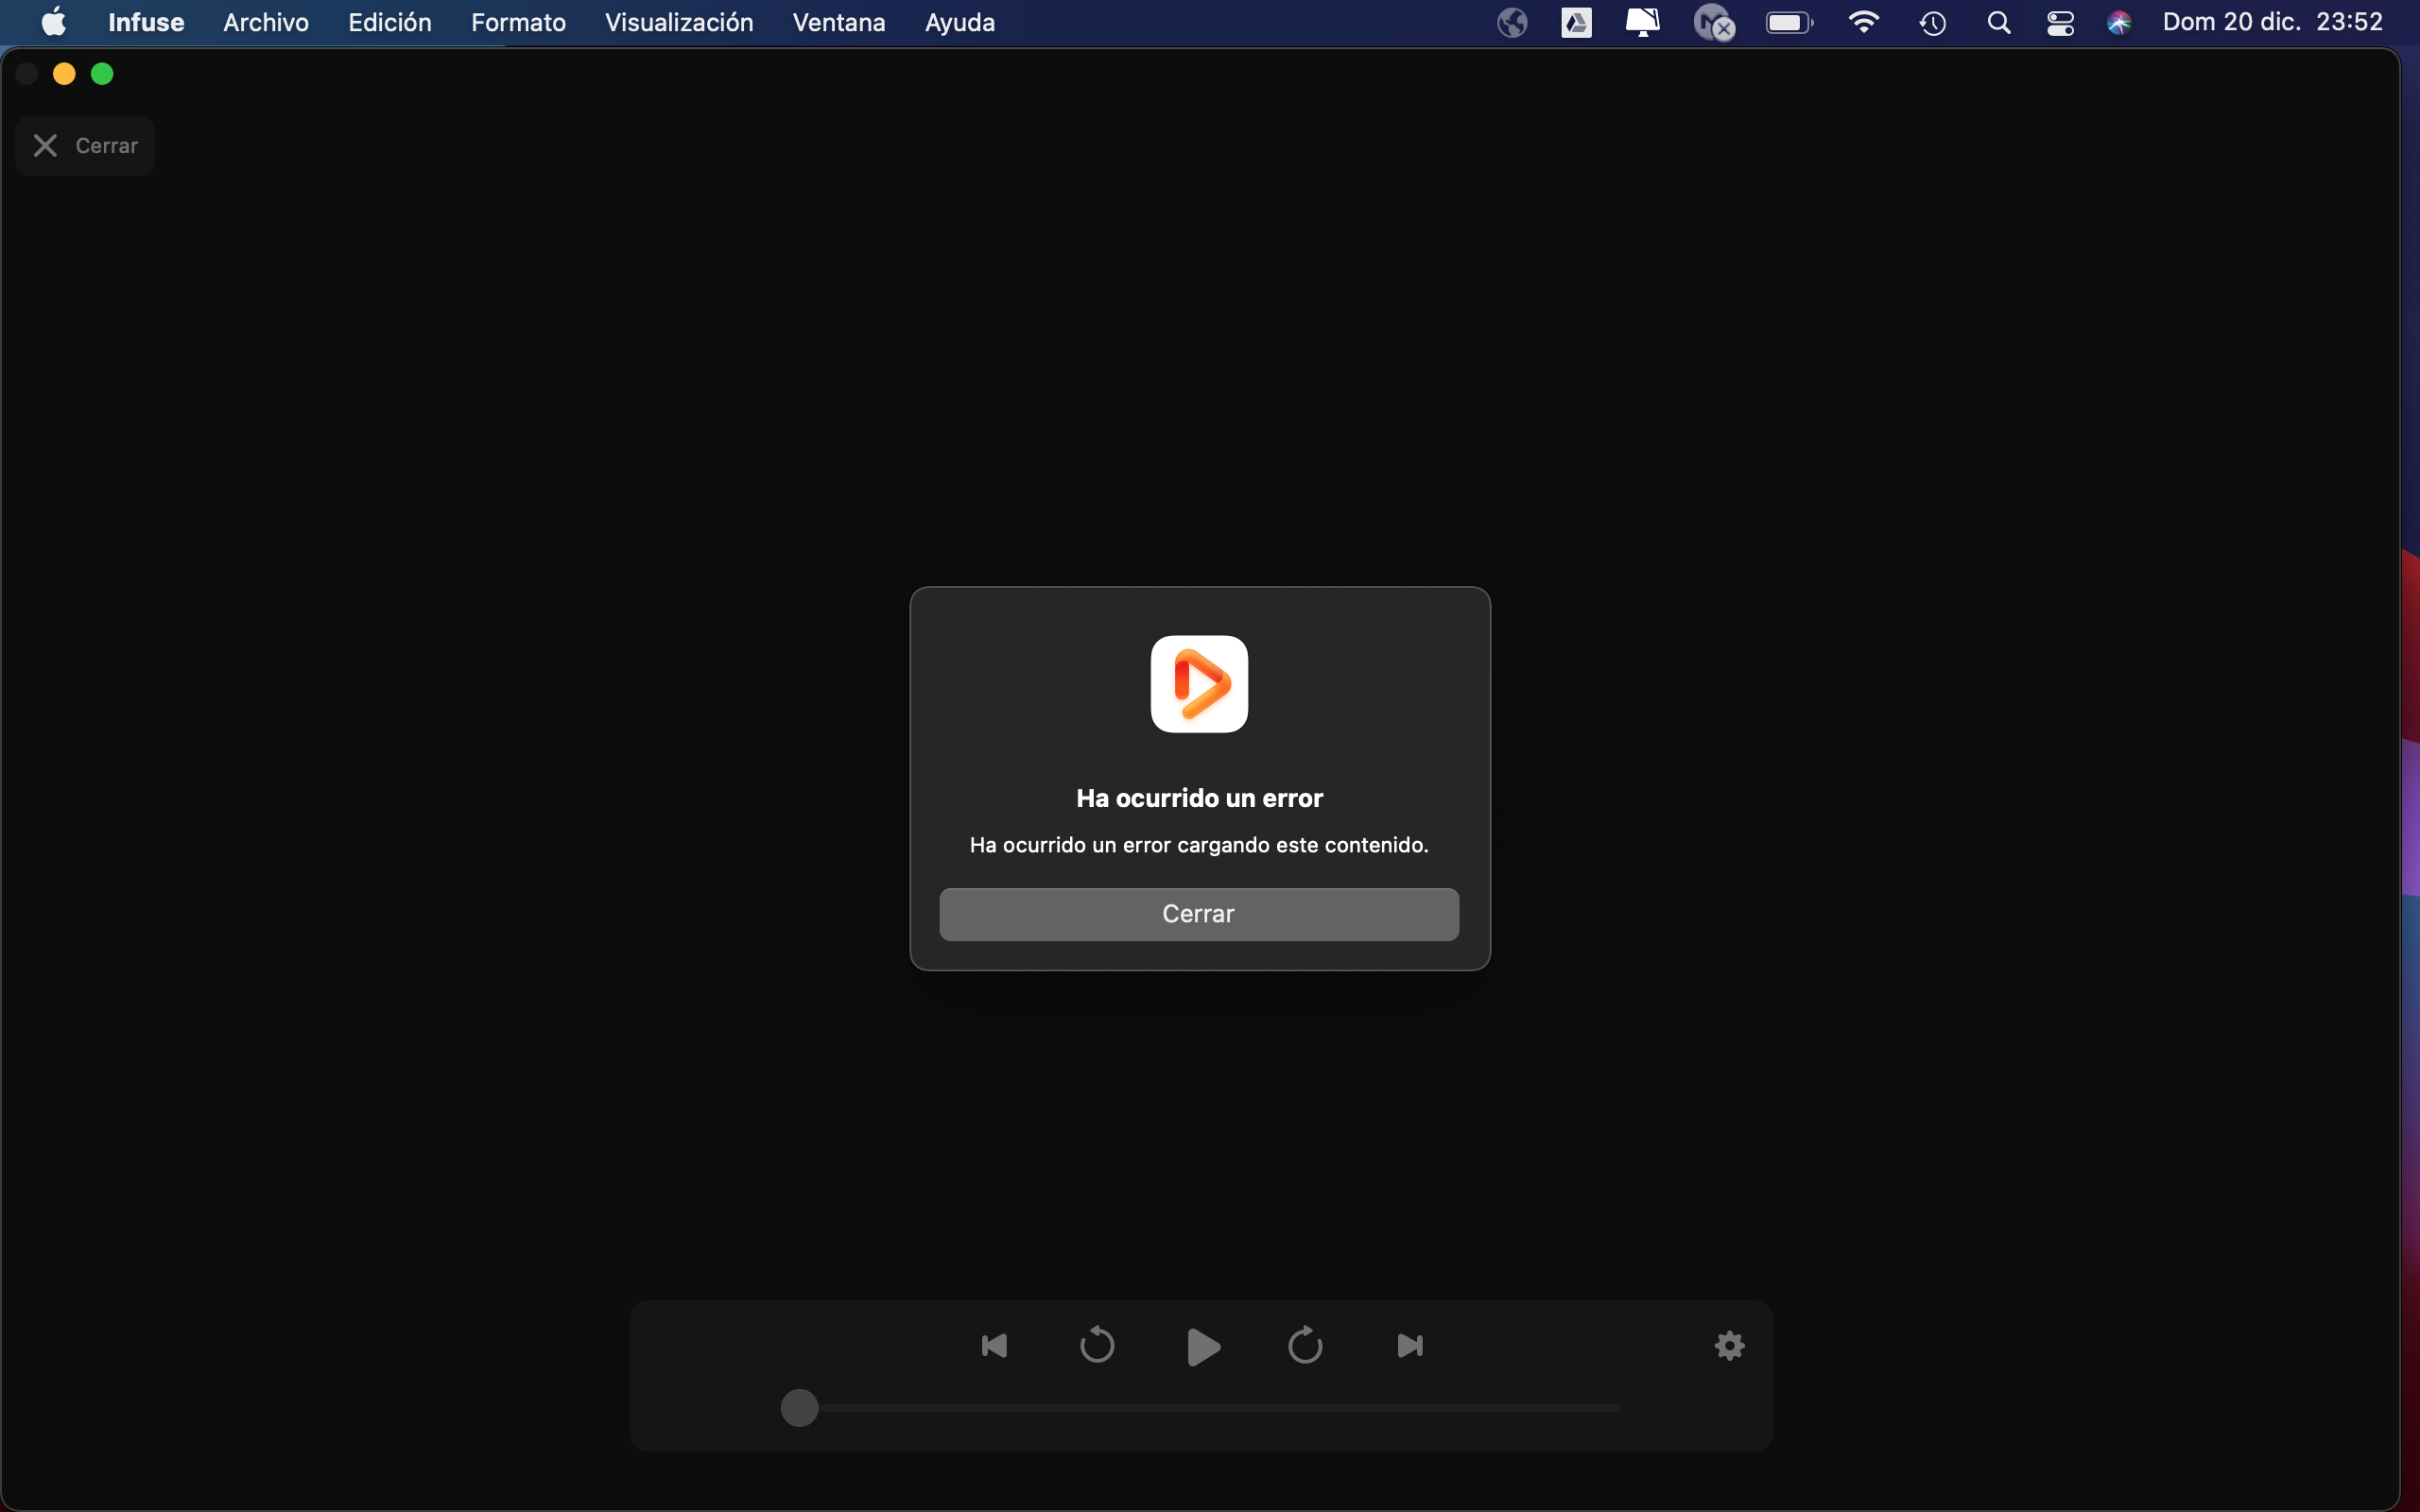
Task: Click the rewind counterclockwise arrow icon
Action: coord(1097,1346)
